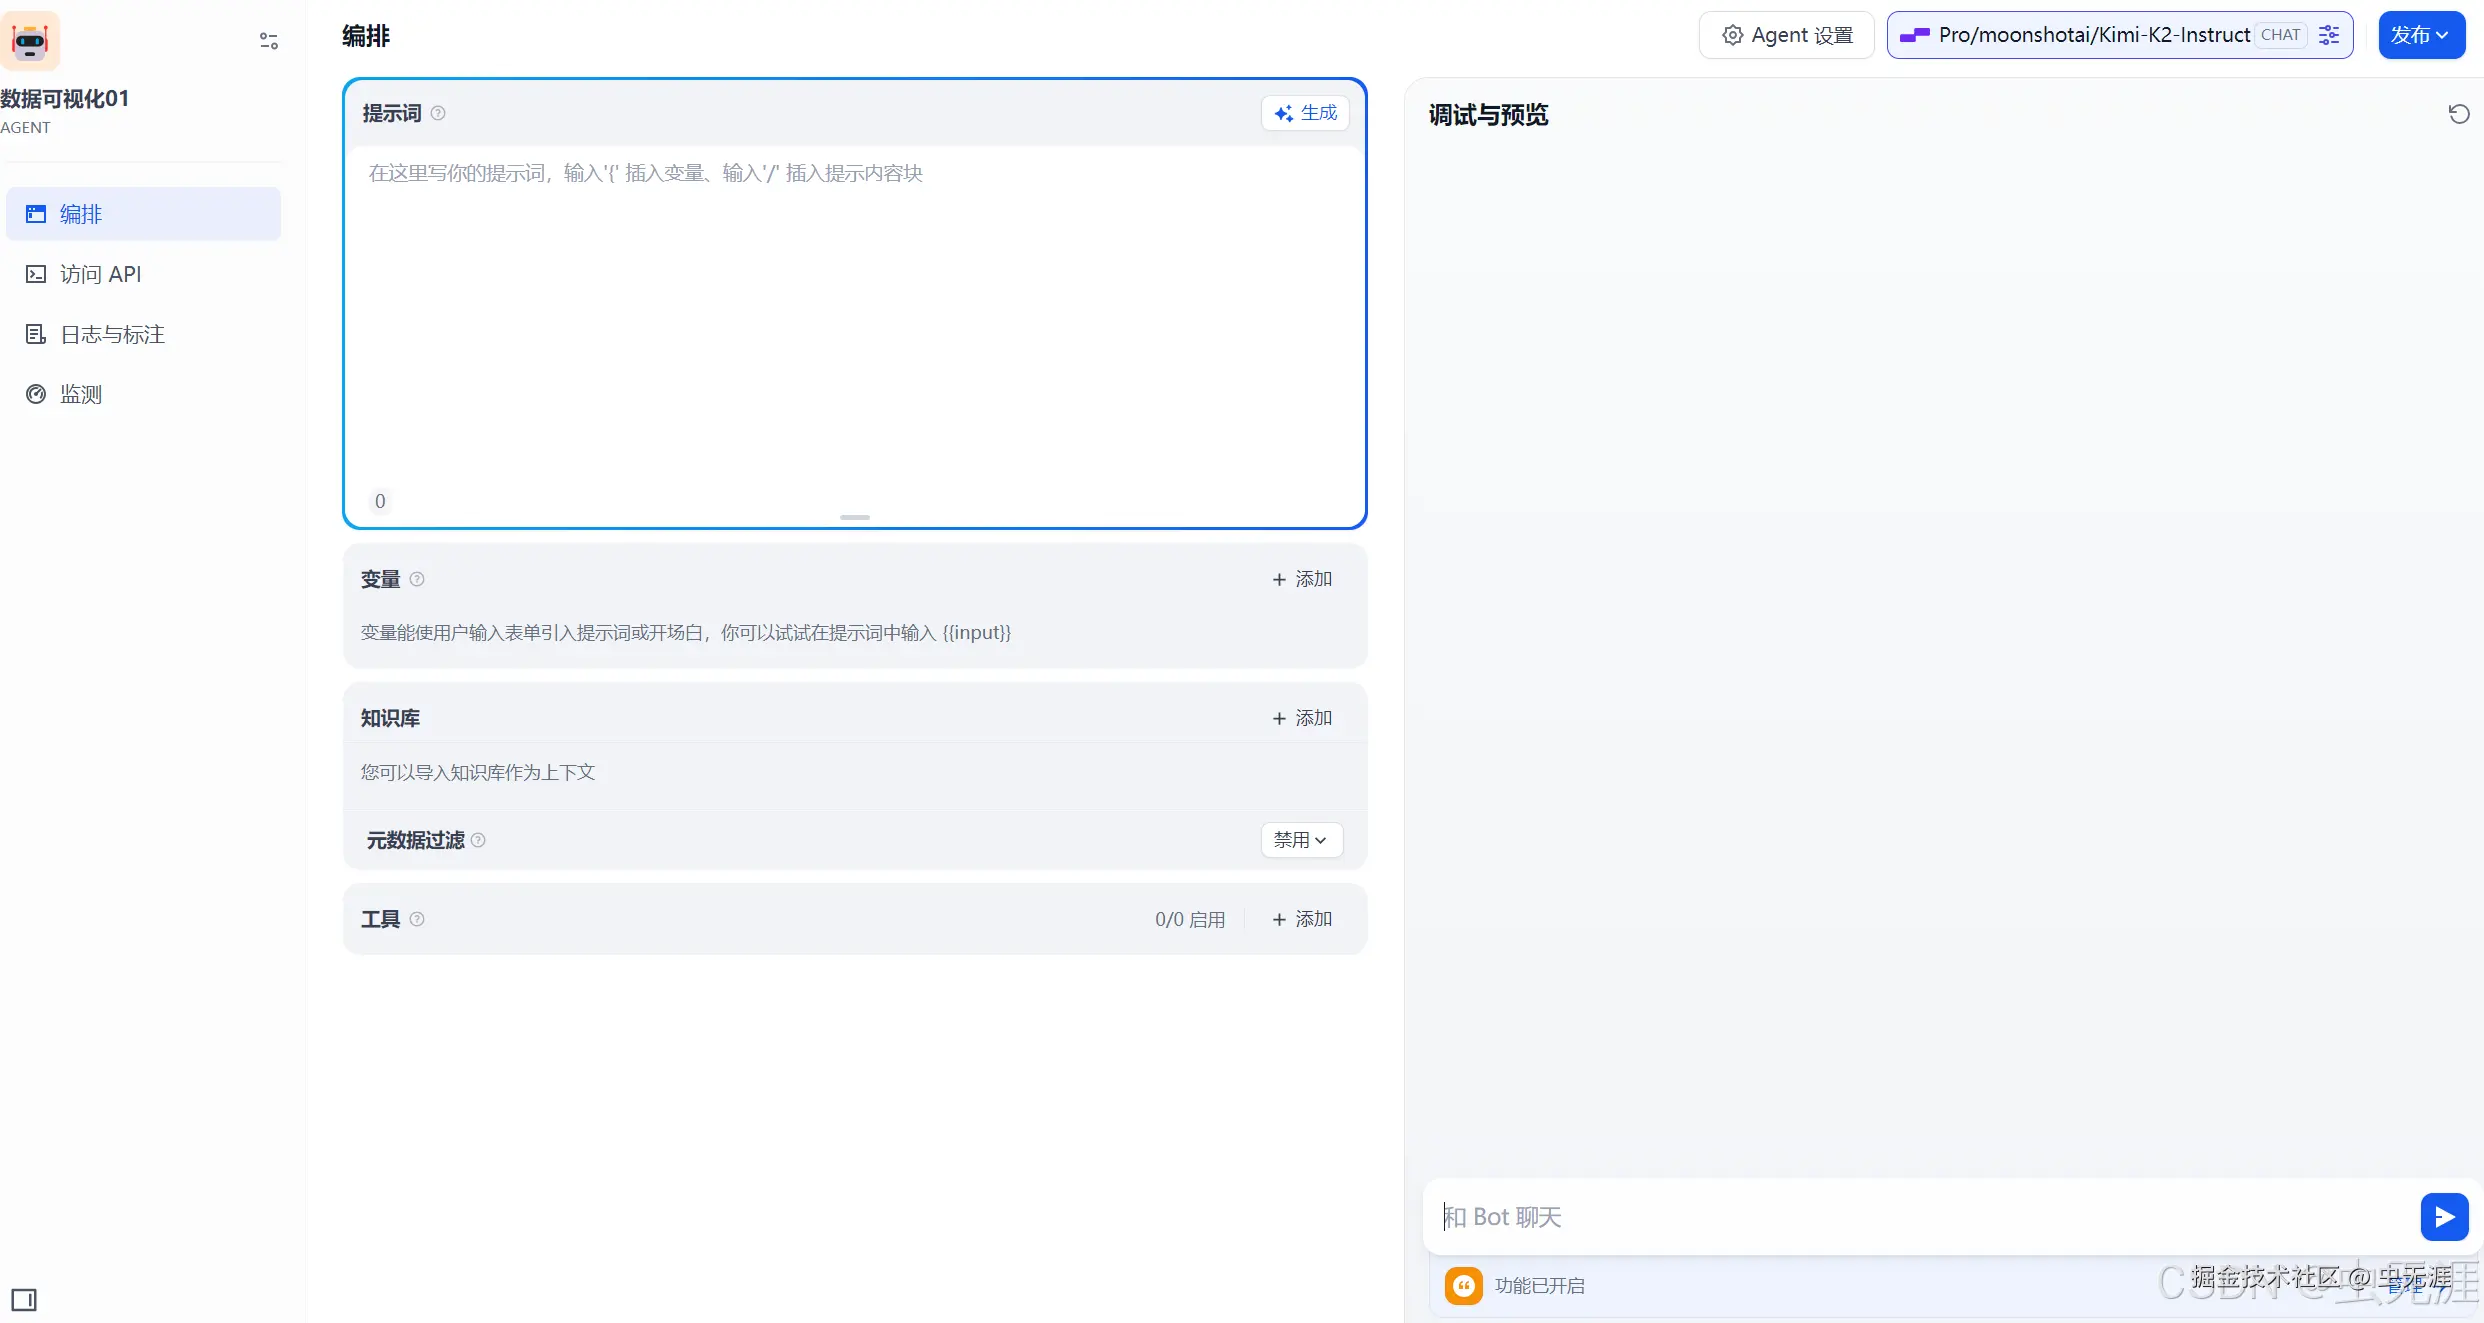
Task: Click the send message icon
Action: [2444, 1216]
